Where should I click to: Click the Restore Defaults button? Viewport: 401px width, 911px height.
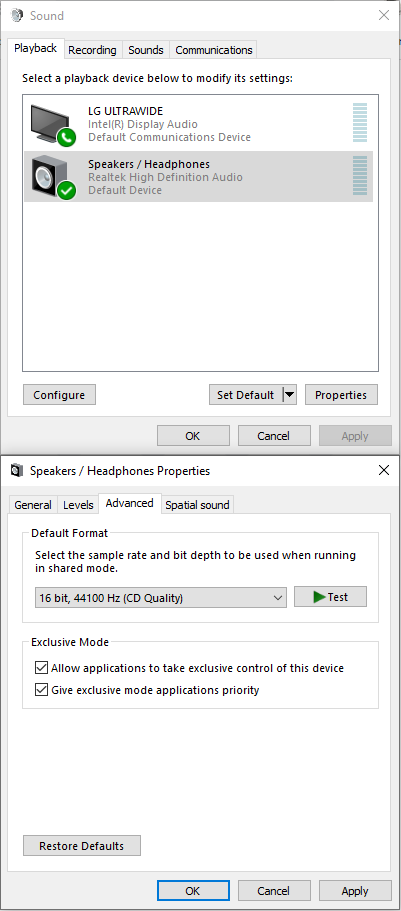coord(82,846)
